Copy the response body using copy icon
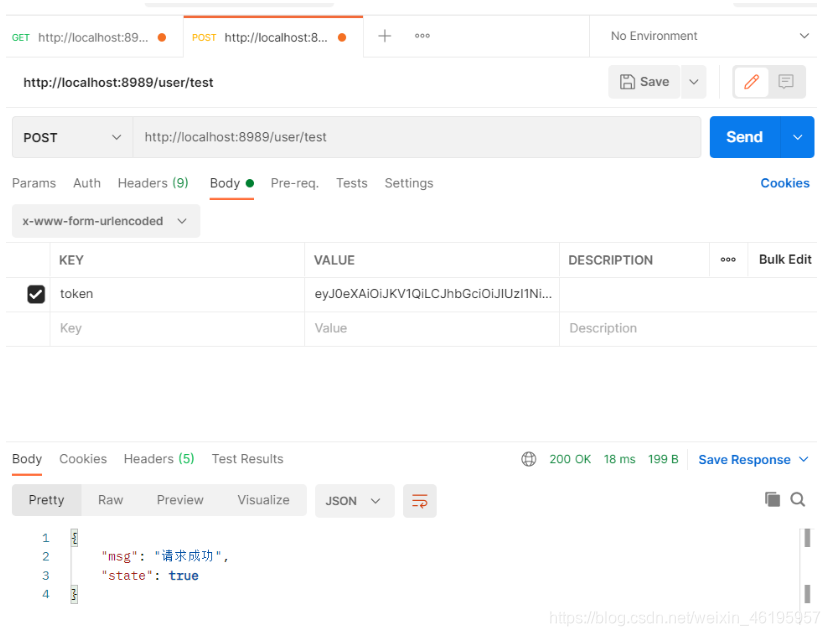This screenshot has height=636, width=830. (x=772, y=498)
